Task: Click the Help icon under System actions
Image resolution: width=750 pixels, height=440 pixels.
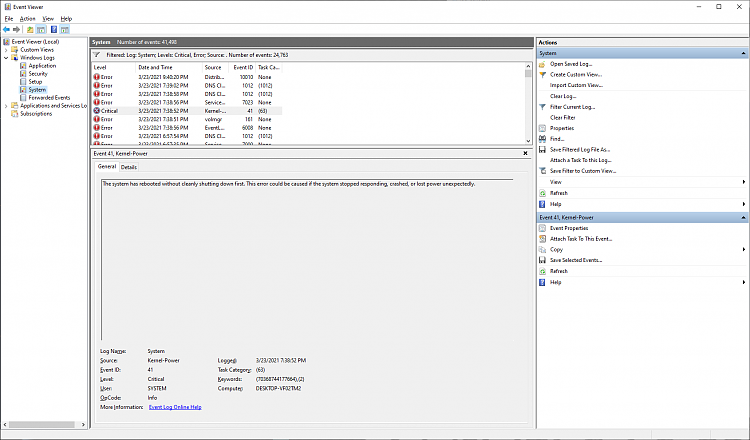Action: tap(542, 204)
